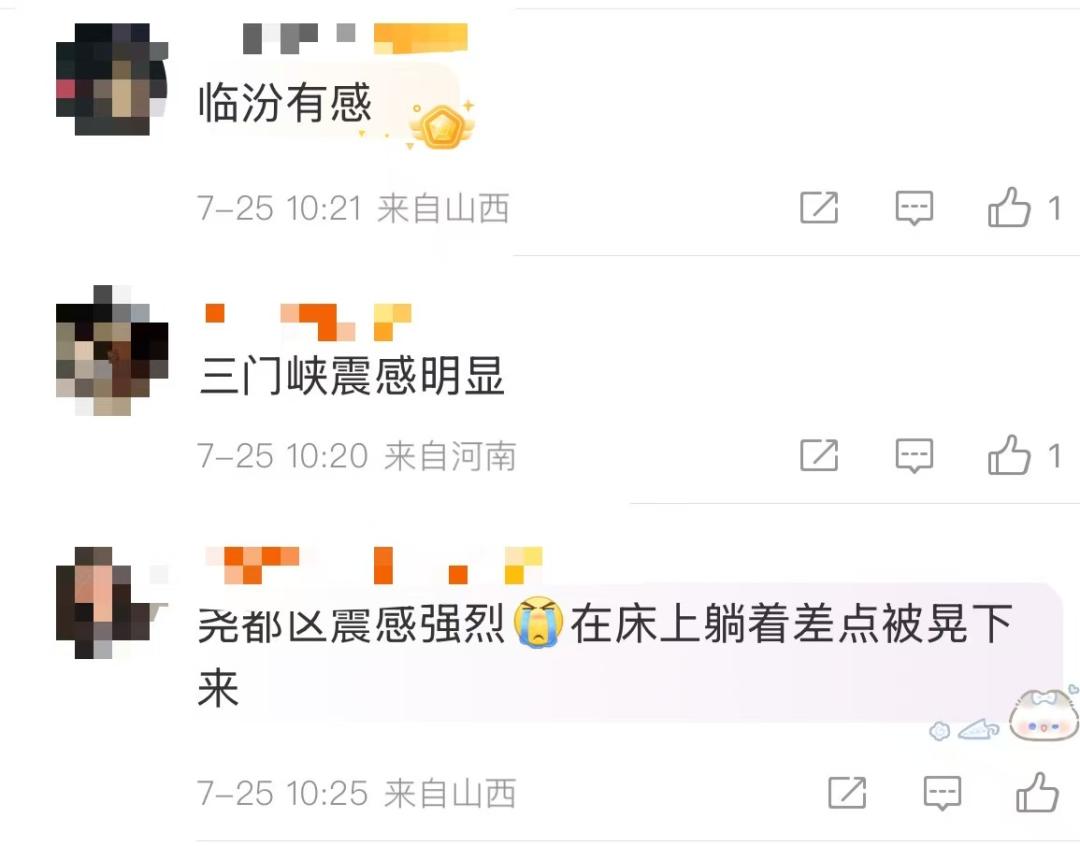Share the 临汾有感 comment
1080x846 pixels.
point(819,207)
